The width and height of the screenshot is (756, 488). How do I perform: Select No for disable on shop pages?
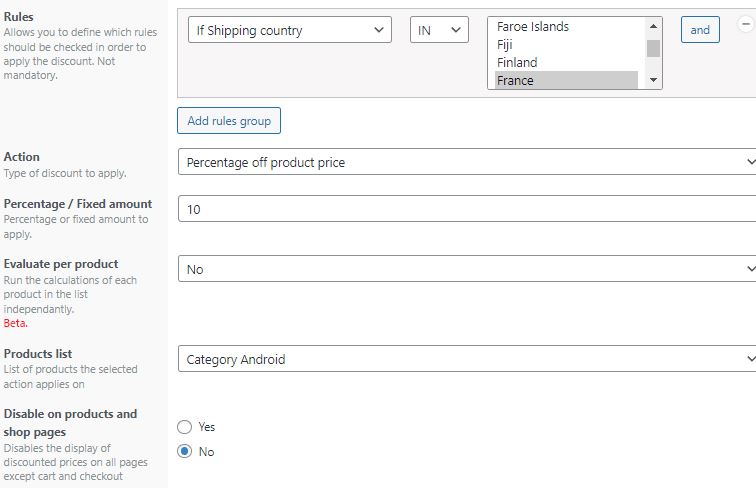pos(184,451)
